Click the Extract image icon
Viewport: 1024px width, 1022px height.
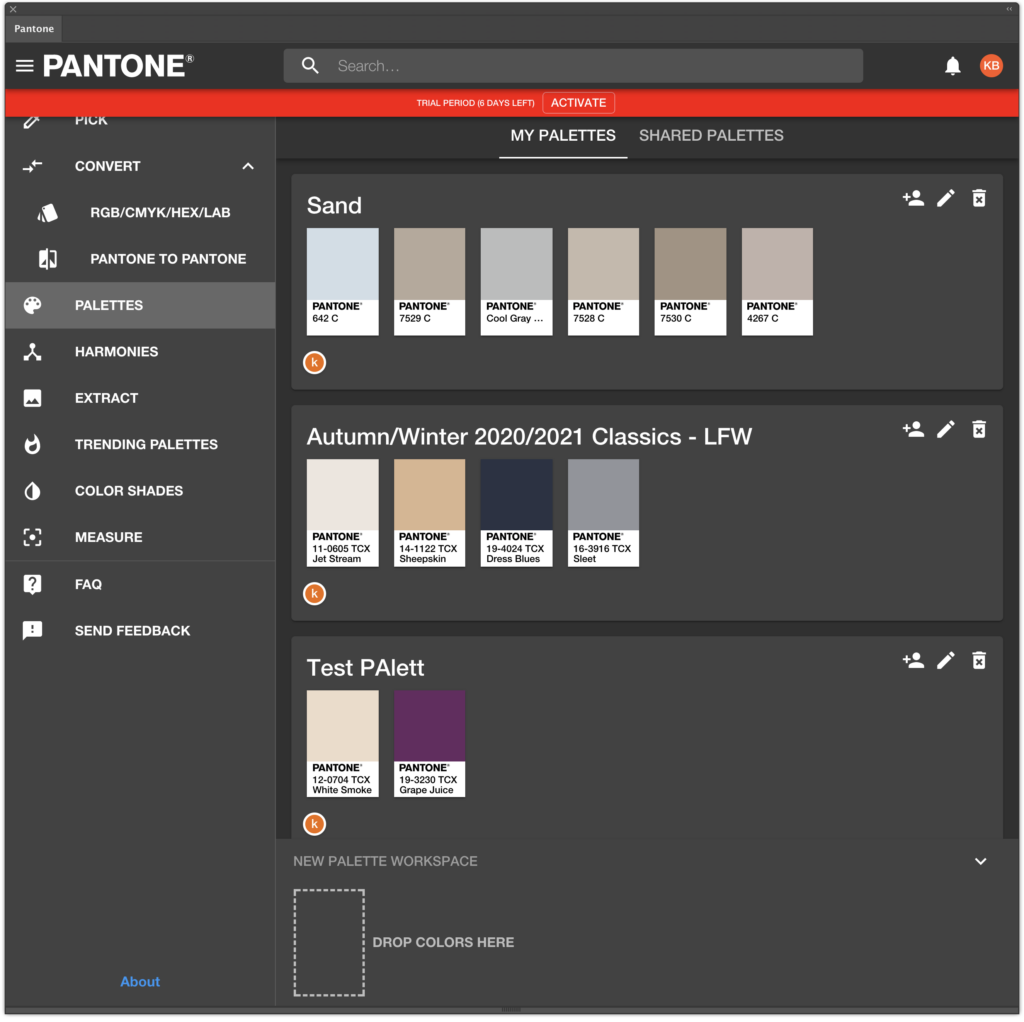click(33, 398)
